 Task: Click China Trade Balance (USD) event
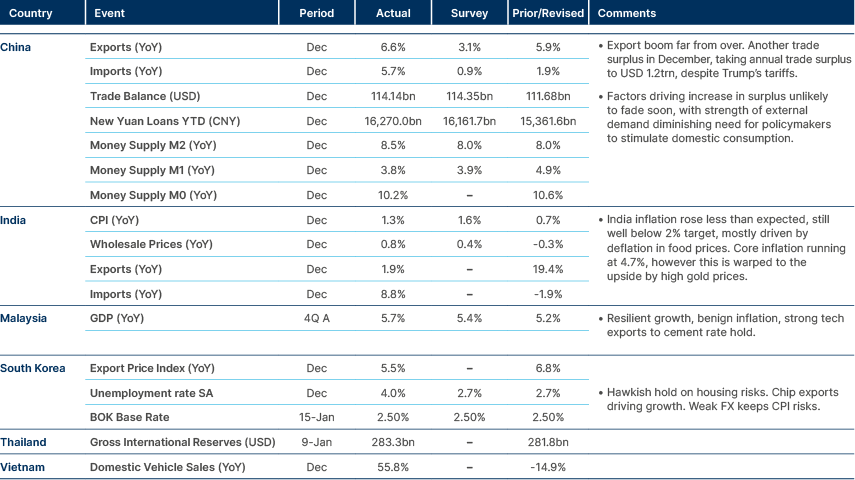pos(144,96)
